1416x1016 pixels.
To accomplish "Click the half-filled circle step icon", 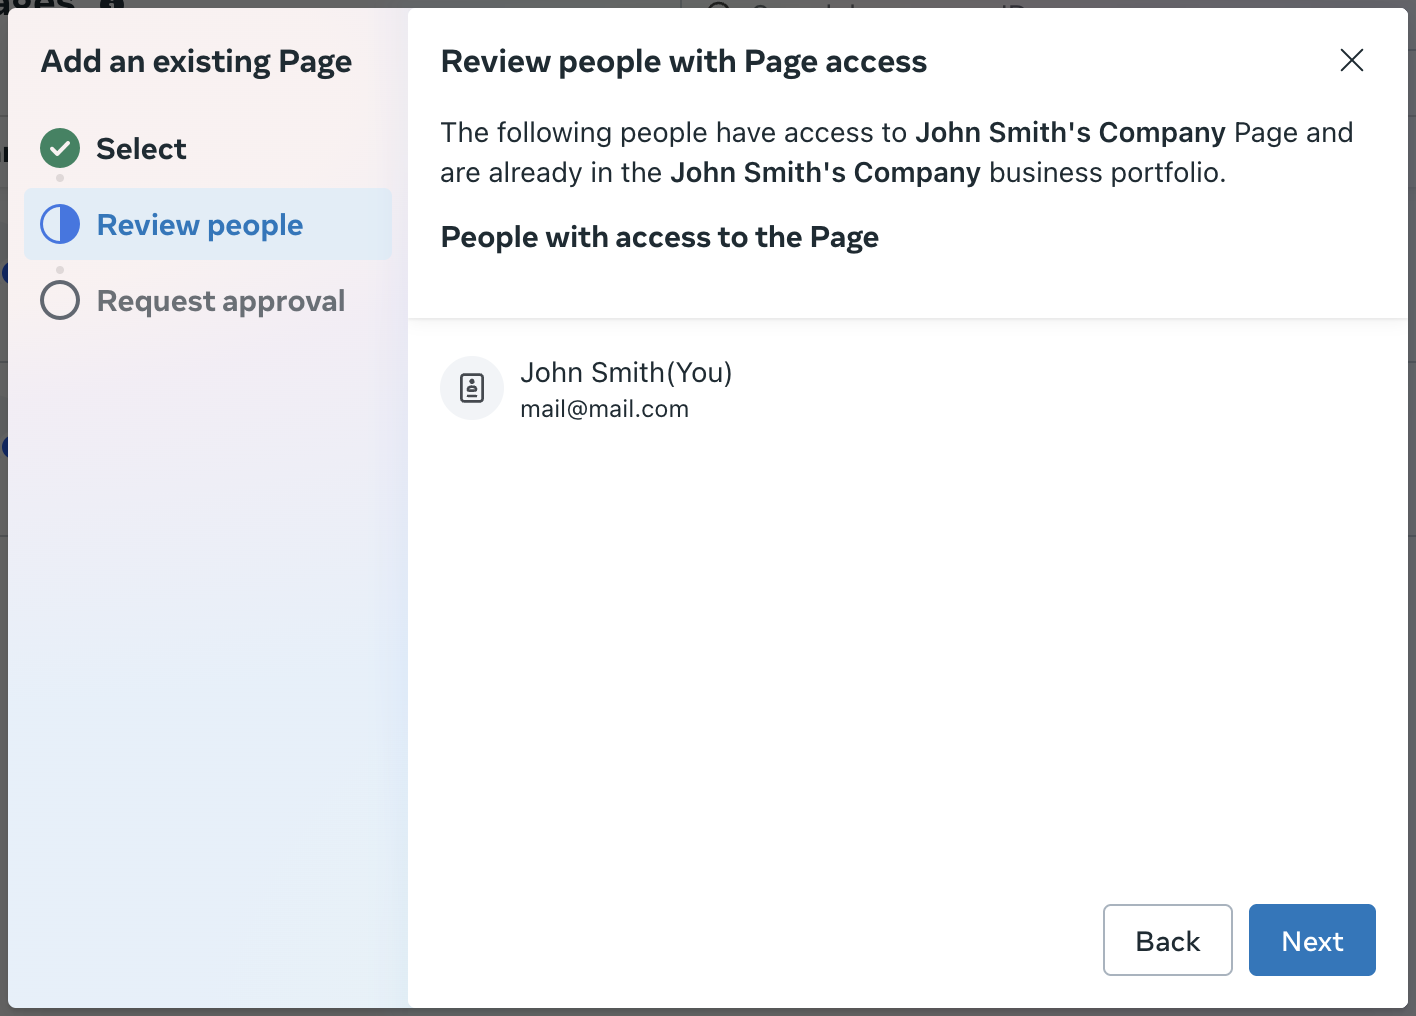I will pyautogui.click(x=60, y=225).
